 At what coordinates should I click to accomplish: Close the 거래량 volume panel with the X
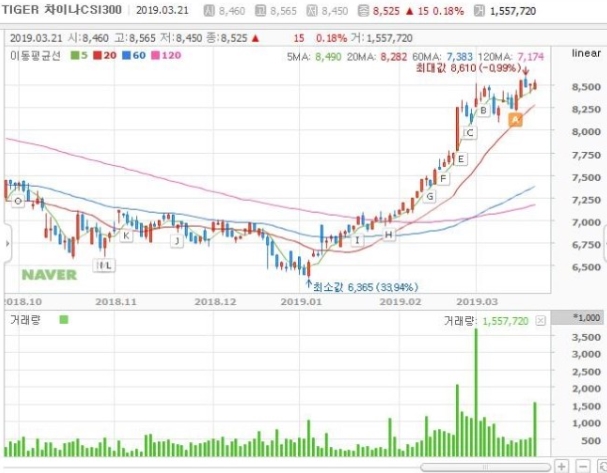(x=541, y=321)
